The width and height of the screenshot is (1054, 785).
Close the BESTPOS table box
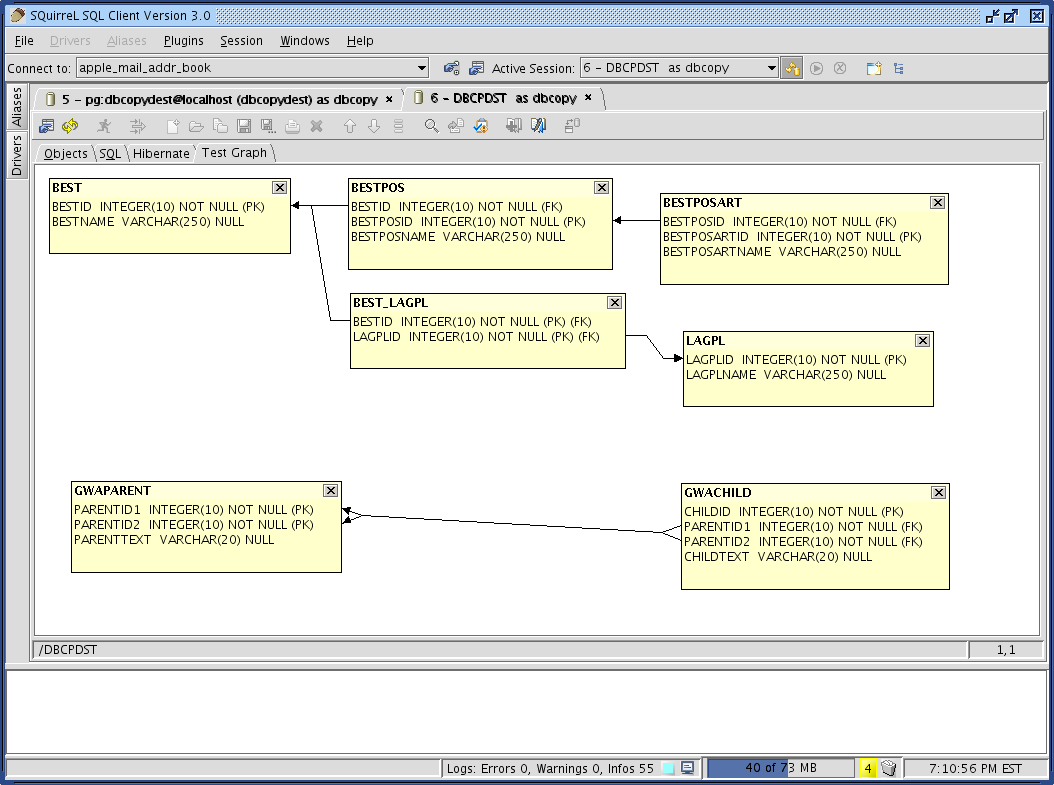[x=601, y=187]
